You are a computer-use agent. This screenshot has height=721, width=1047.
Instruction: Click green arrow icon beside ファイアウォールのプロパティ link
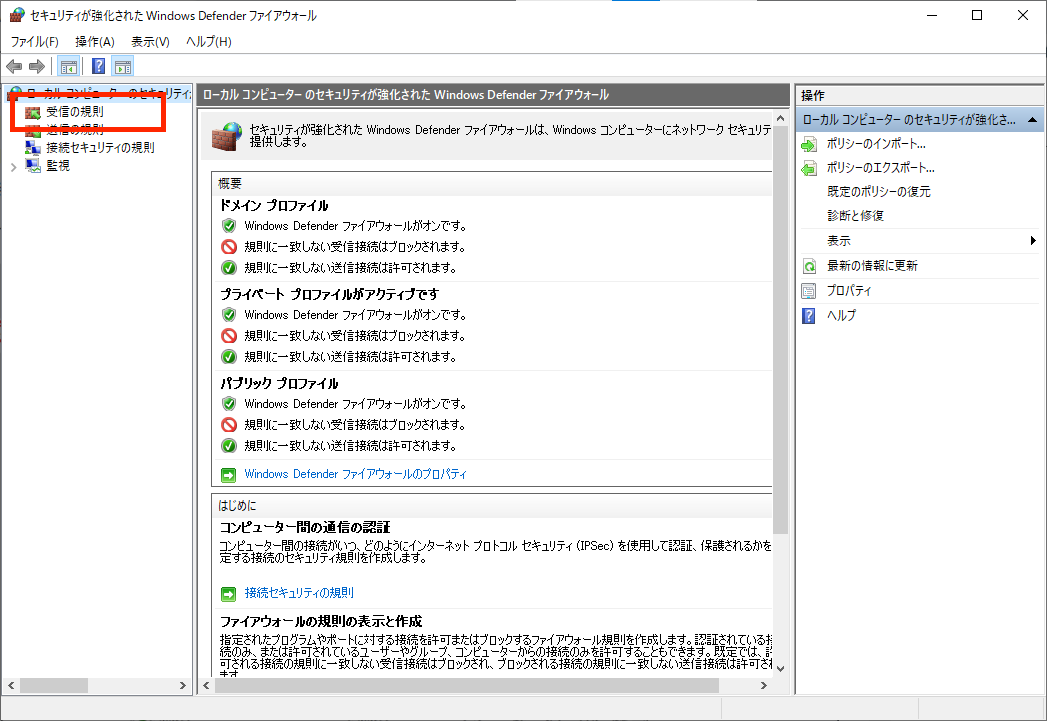pyautogui.click(x=228, y=475)
